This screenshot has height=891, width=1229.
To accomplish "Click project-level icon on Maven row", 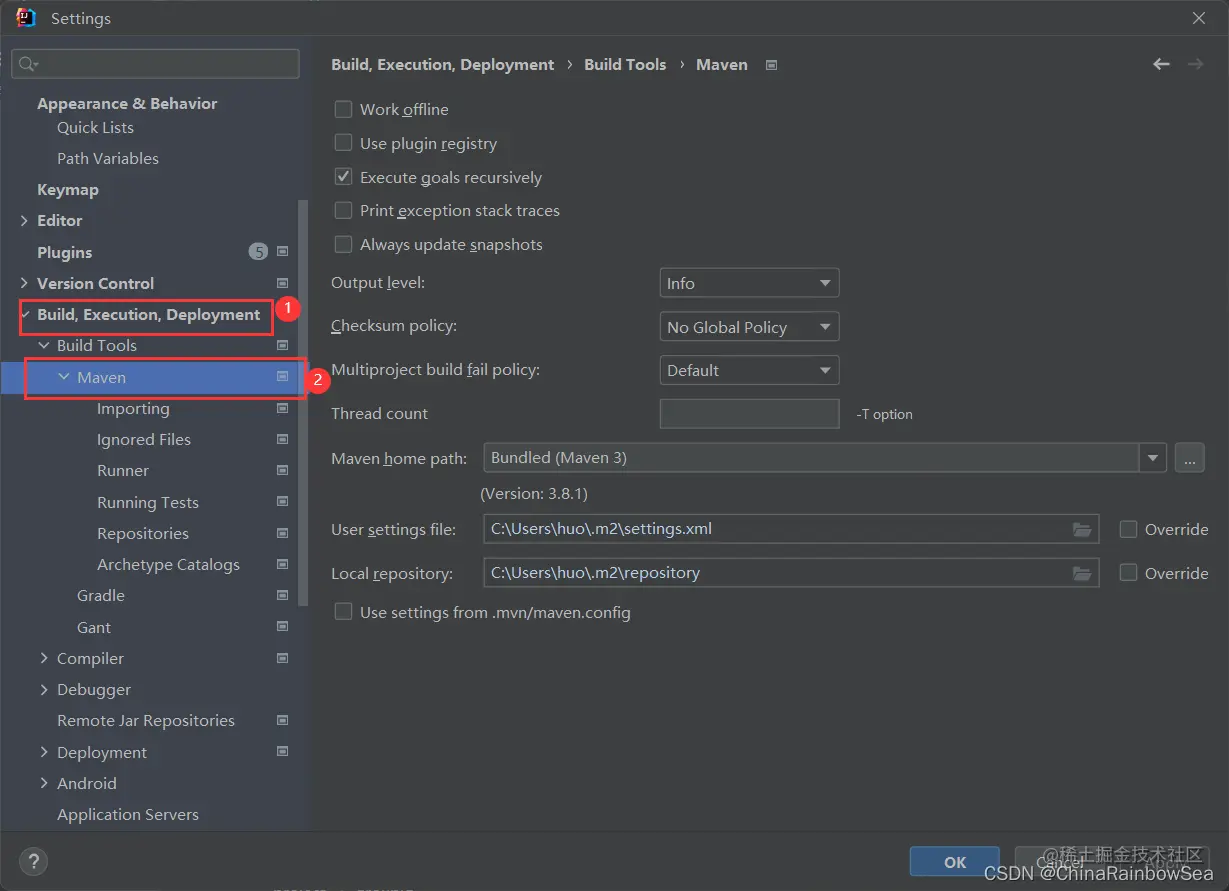I will click(283, 377).
